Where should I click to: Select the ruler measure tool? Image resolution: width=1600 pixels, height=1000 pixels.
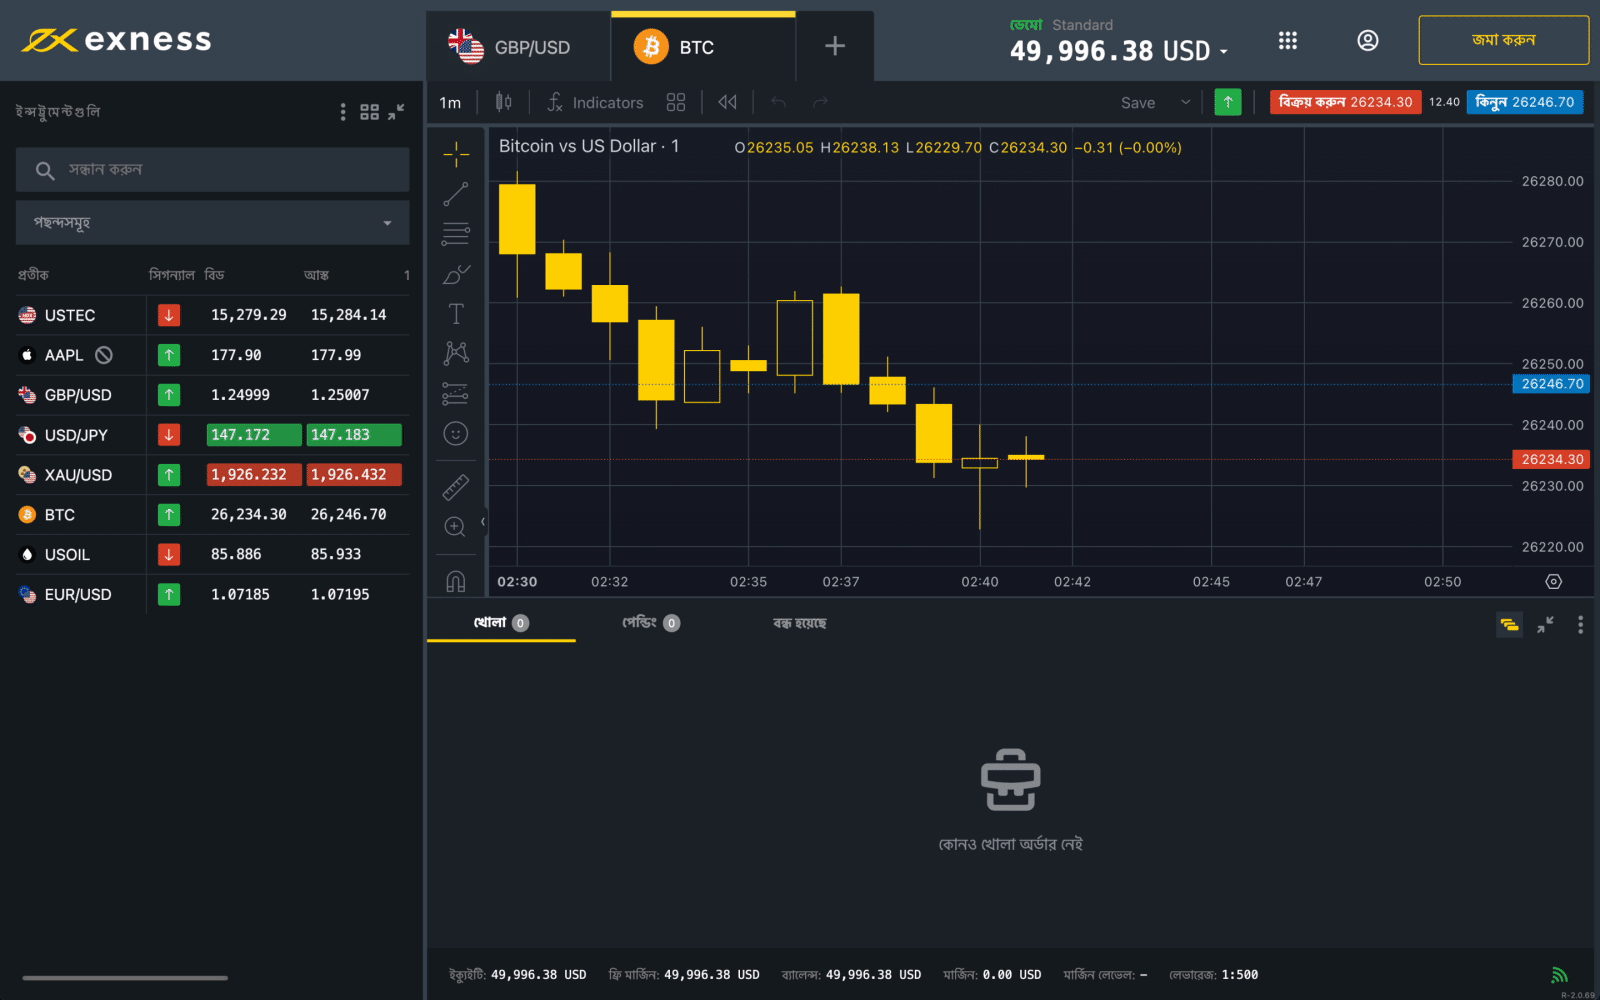pos(456,486)
